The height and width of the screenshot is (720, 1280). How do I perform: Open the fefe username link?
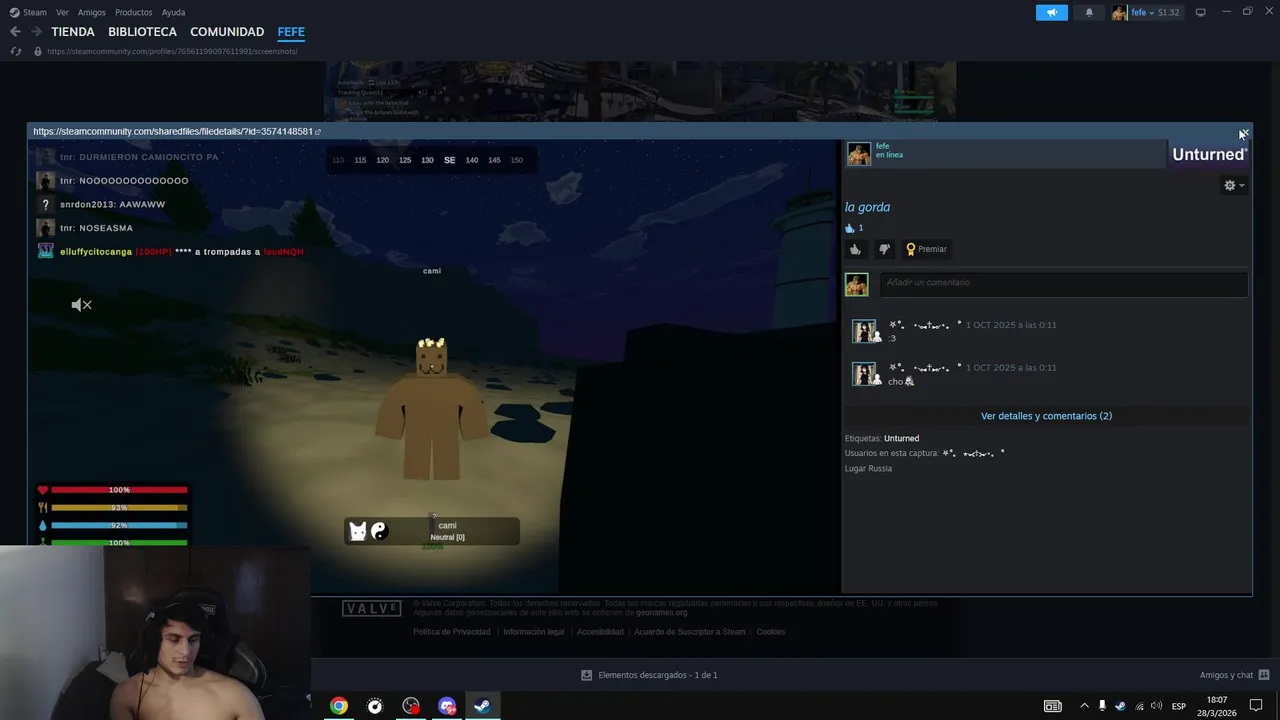(x=882, y=147)
